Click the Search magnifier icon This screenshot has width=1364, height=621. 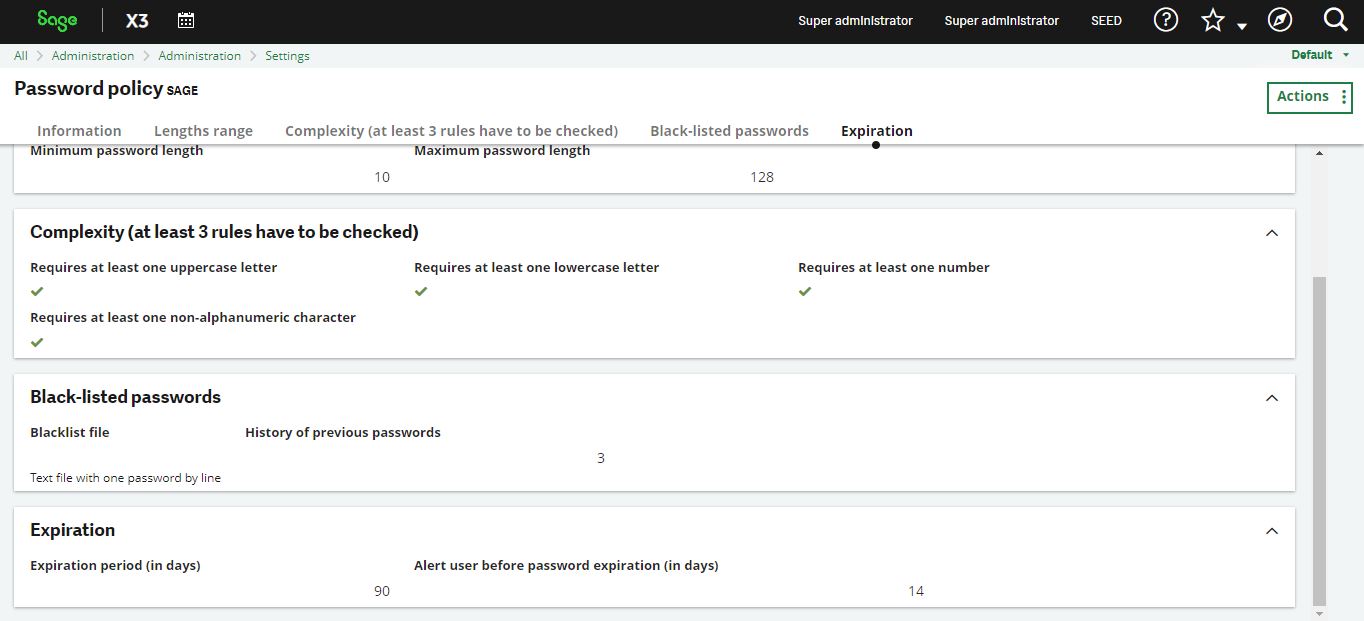1335,20
